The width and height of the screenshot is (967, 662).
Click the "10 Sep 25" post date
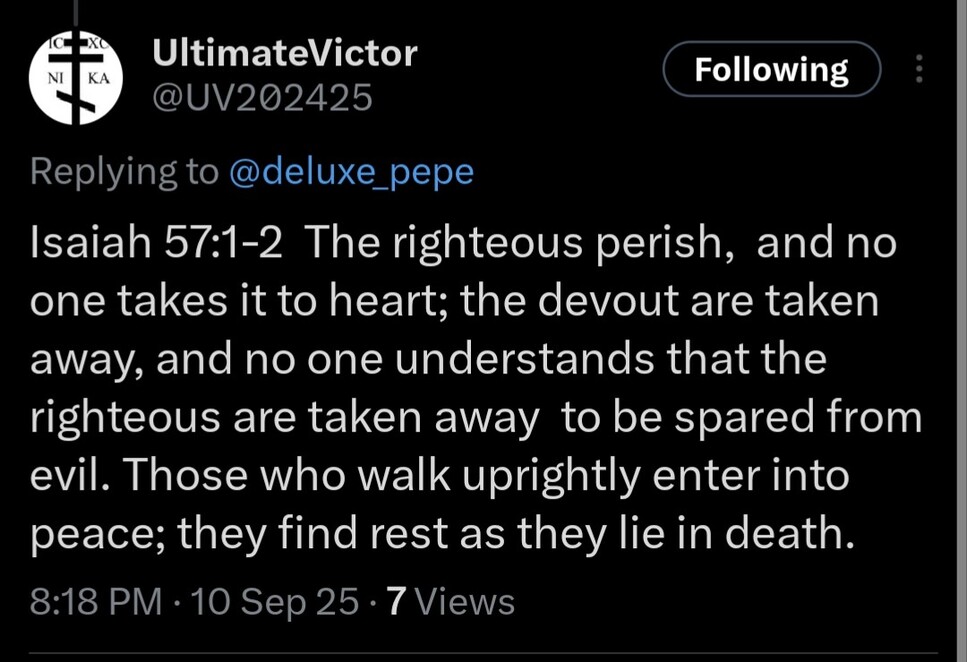[274, 601]
